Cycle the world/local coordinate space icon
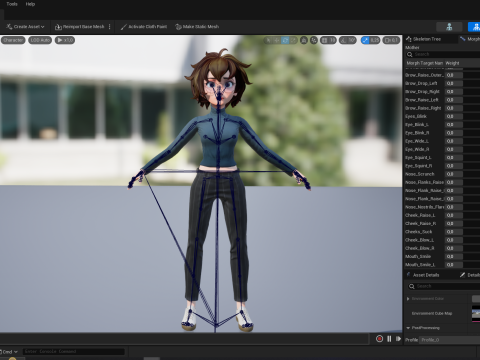Viewport: 480px width, 360px height. coord(304,40)
